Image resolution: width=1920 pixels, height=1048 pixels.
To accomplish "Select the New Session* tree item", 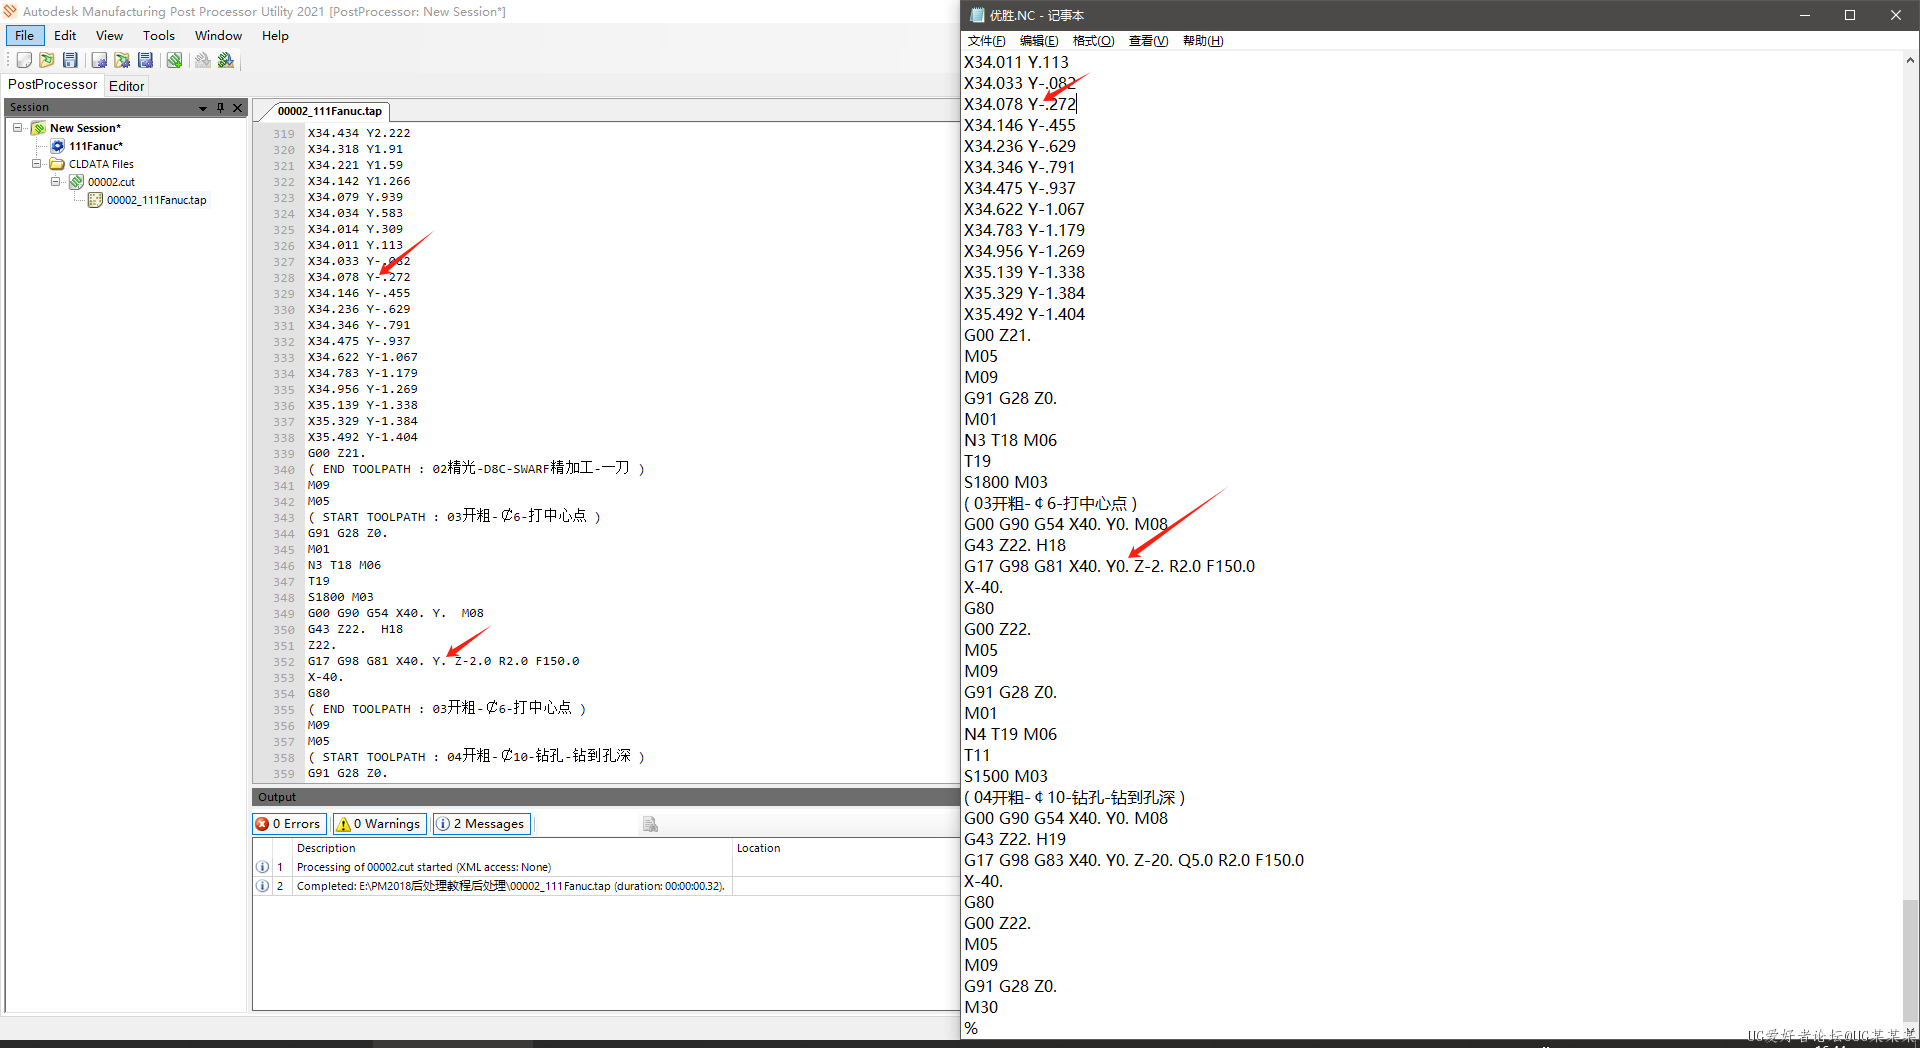I will coord(85,128).
